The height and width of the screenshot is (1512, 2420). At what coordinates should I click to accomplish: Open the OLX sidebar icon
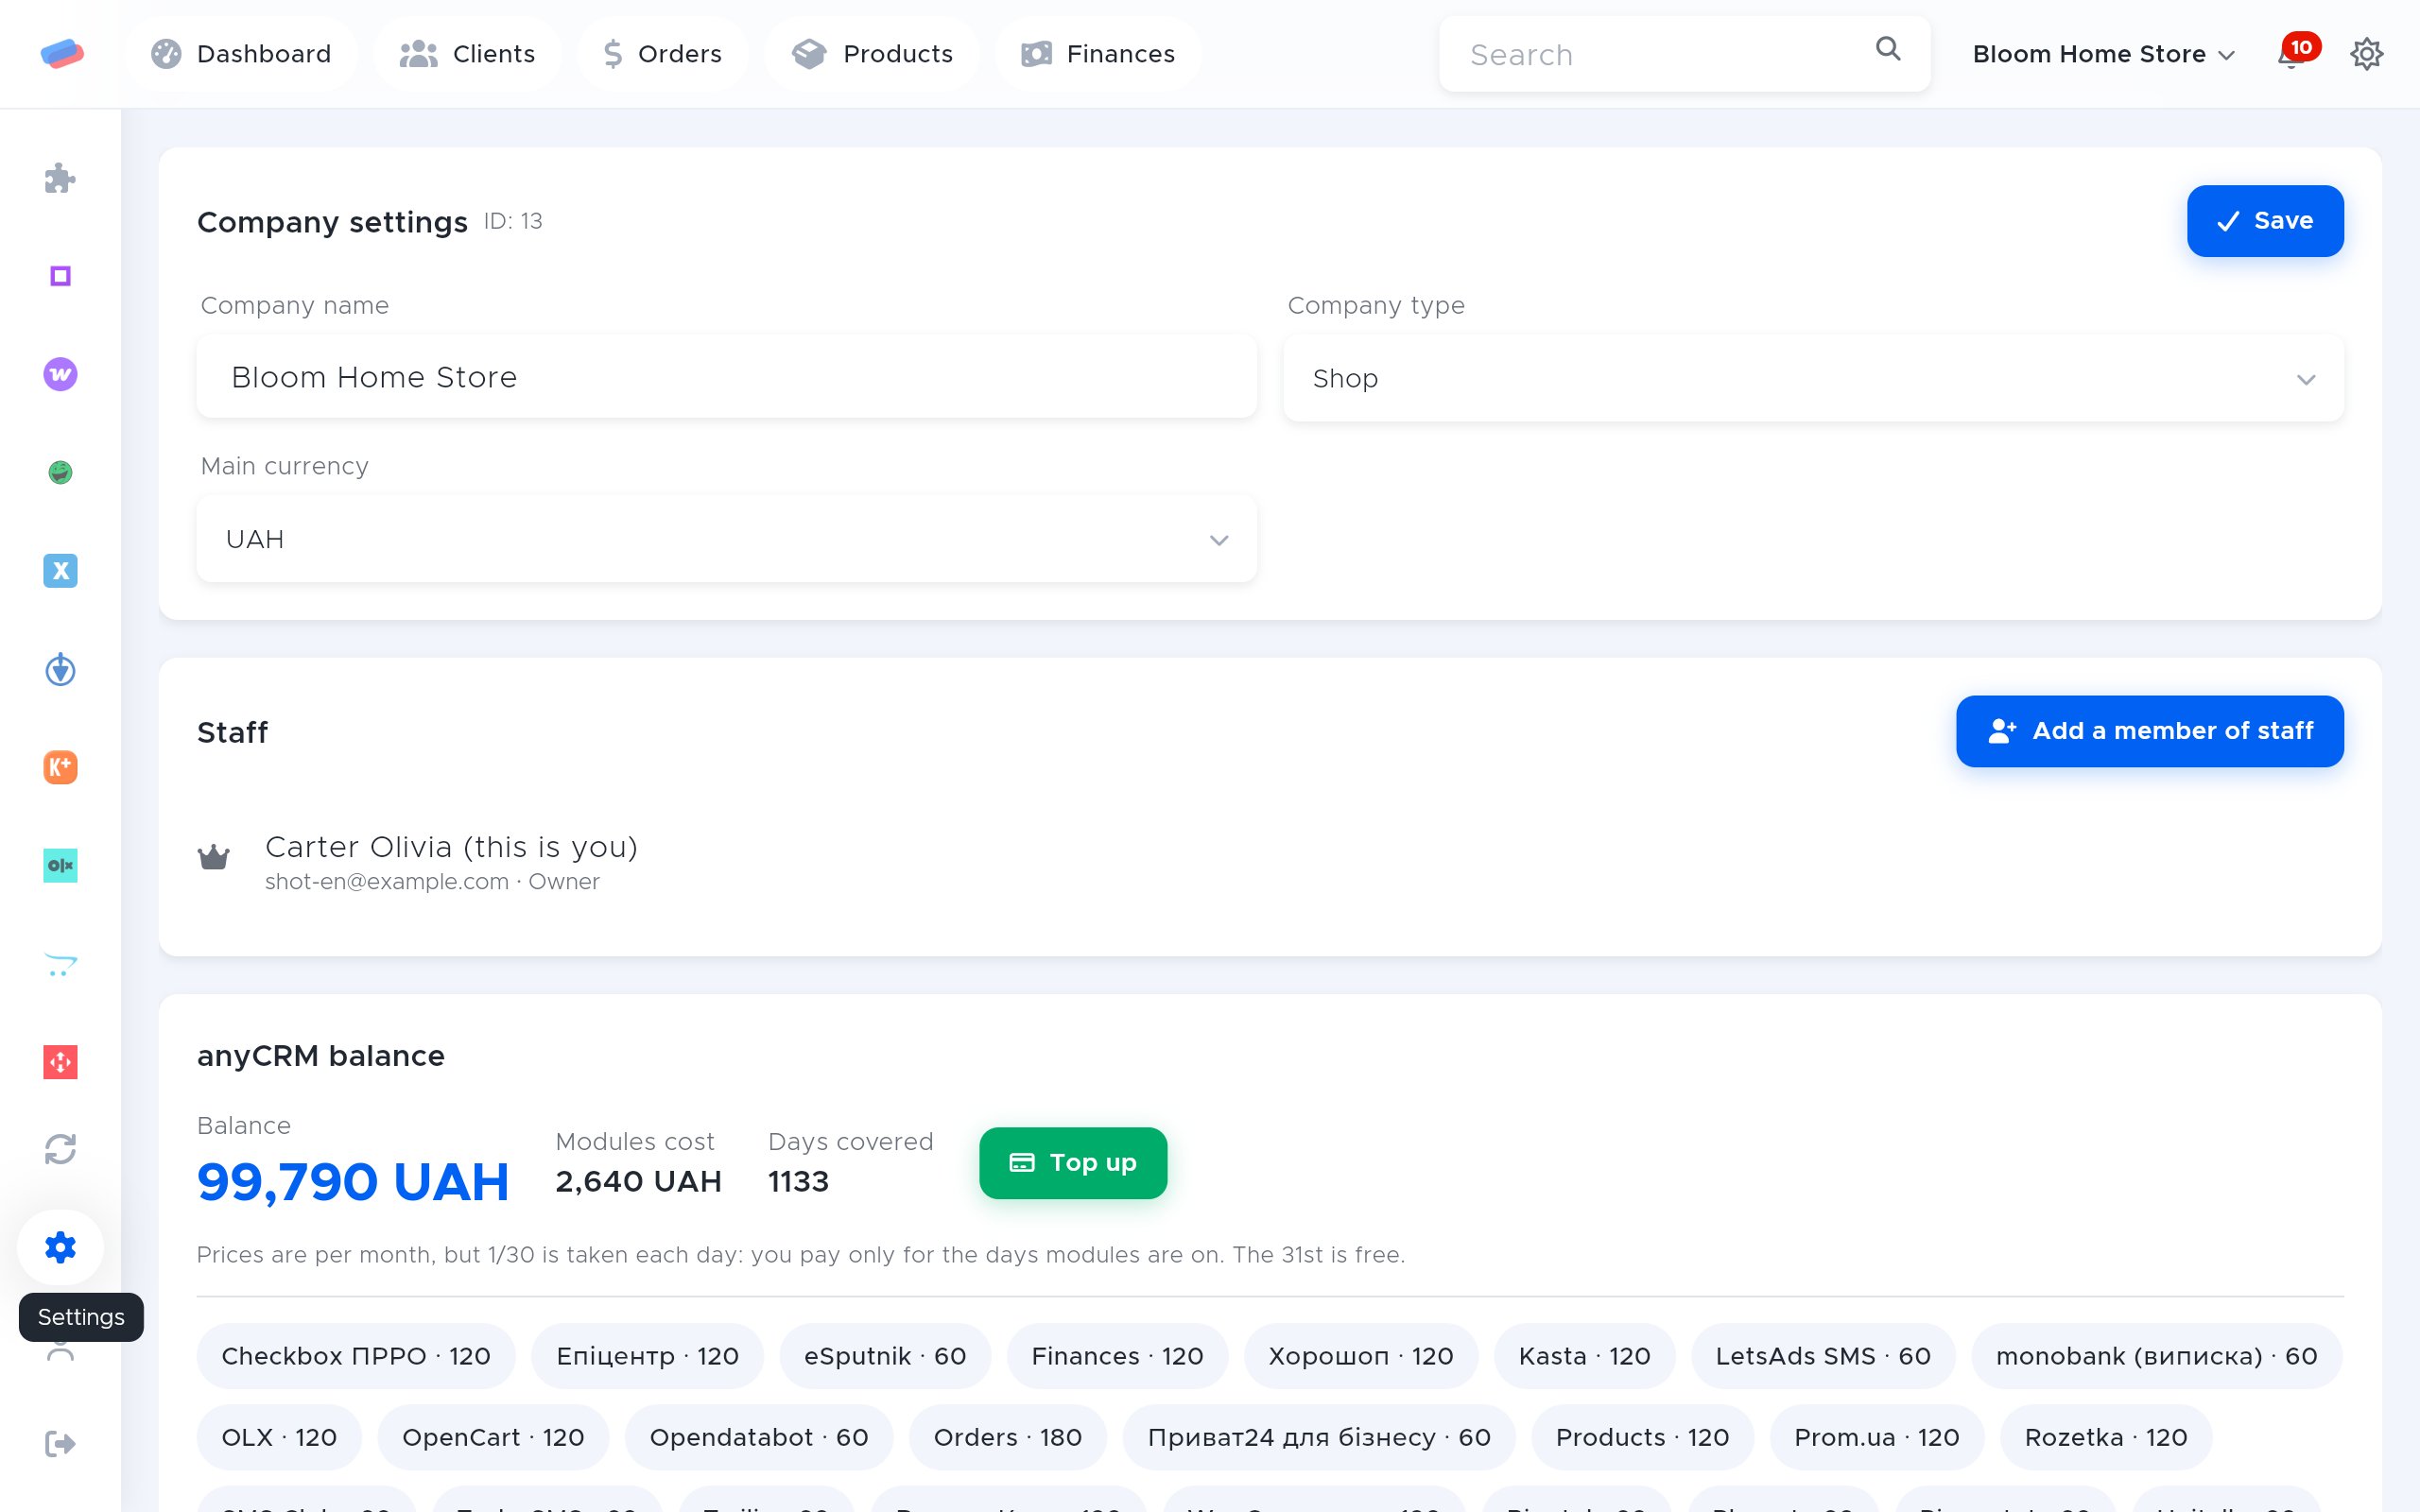click(x=60, y=865)
